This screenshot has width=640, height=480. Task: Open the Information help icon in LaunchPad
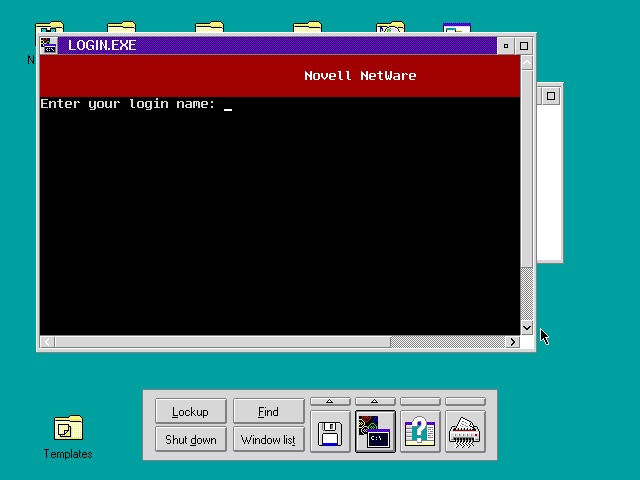420,432
